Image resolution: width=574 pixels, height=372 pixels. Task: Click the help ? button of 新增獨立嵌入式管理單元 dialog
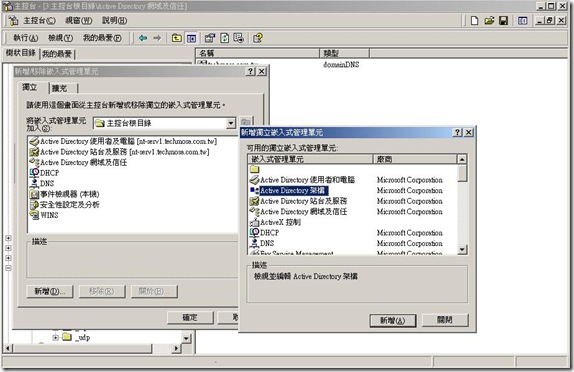[458, 133]
